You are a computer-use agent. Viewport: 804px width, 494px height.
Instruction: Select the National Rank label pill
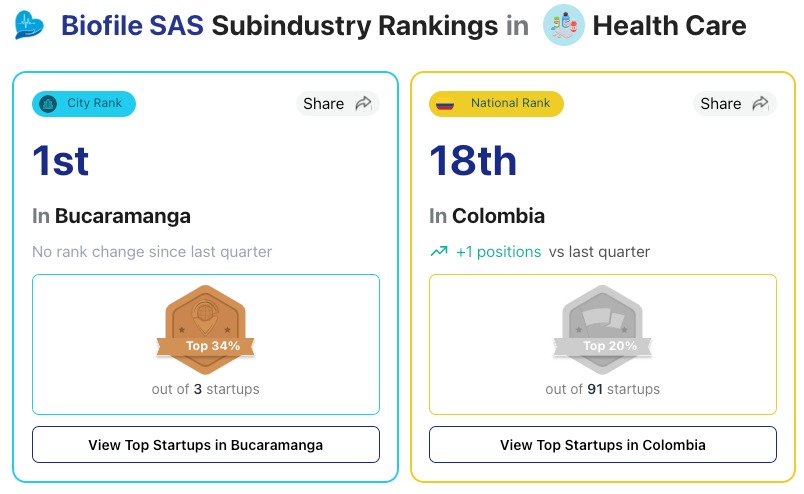point(496,104)
